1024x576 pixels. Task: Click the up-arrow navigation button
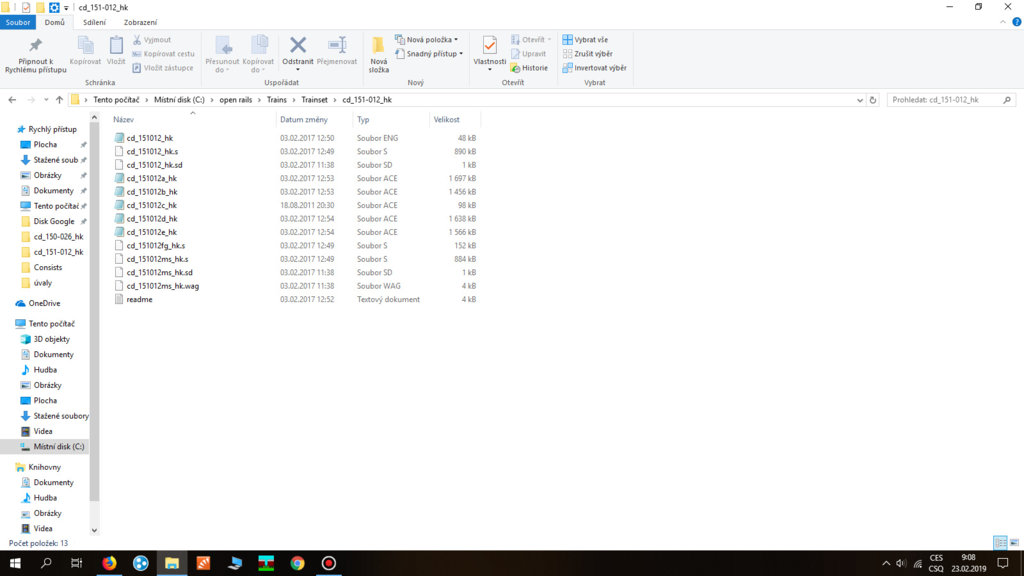(x=60, y=100)
